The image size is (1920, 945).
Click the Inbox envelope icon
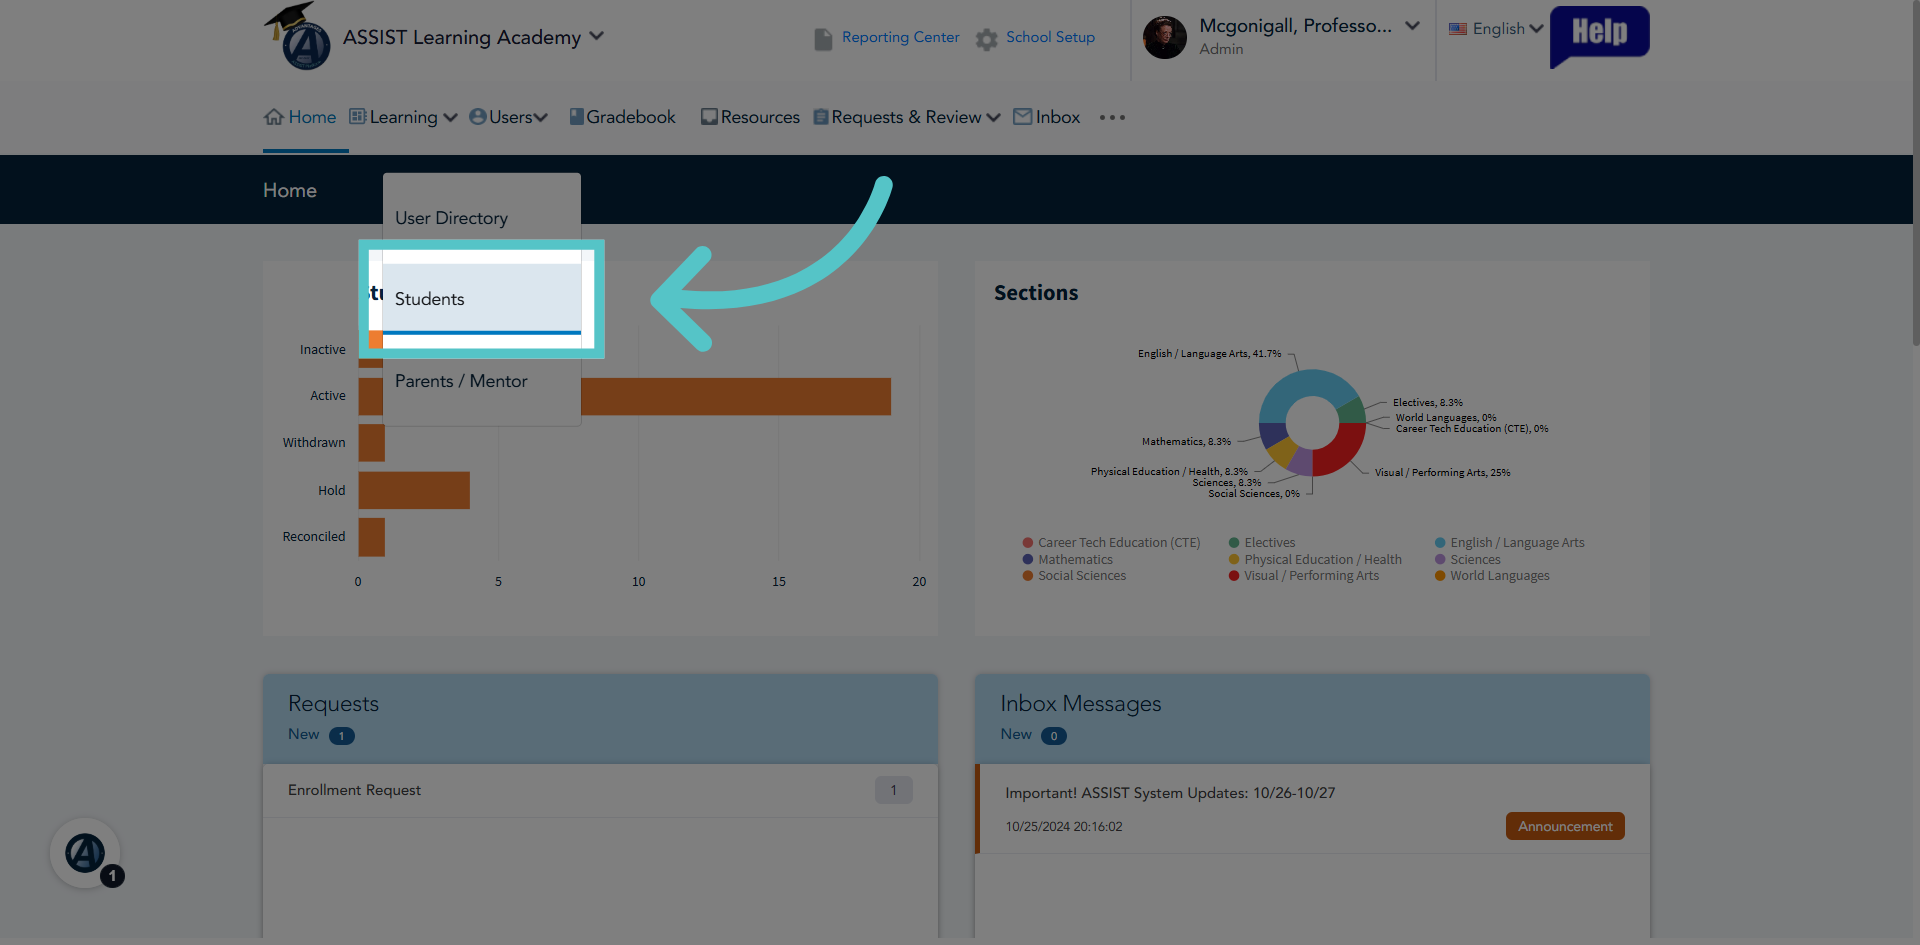click(1022, 117)
